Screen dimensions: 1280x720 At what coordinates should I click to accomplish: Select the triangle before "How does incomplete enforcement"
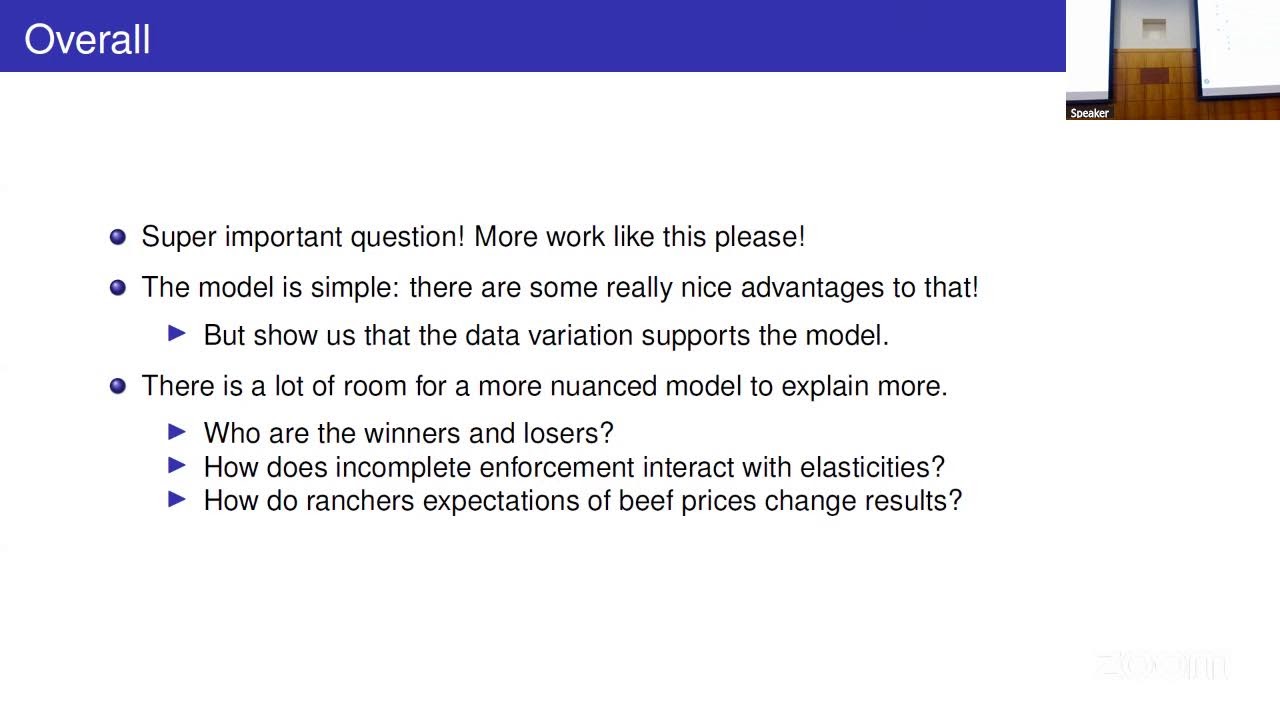coord(178,465)
